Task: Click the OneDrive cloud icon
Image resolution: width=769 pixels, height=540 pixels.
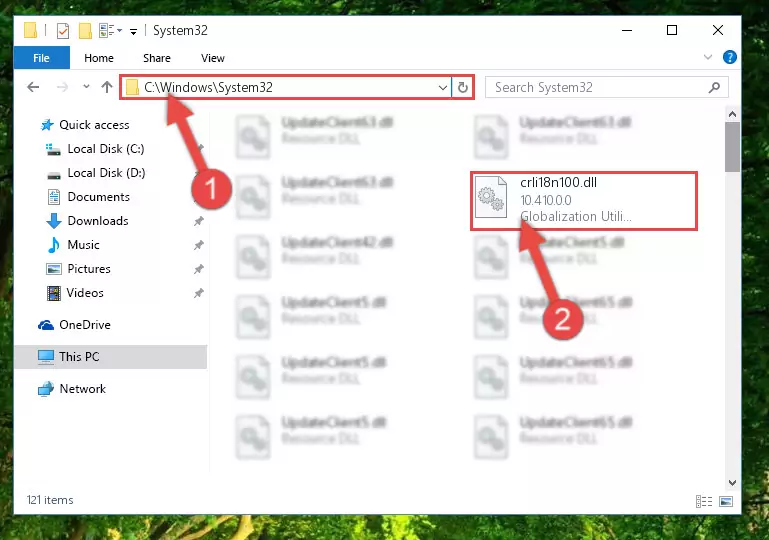Action: click(x=46, y=325)
